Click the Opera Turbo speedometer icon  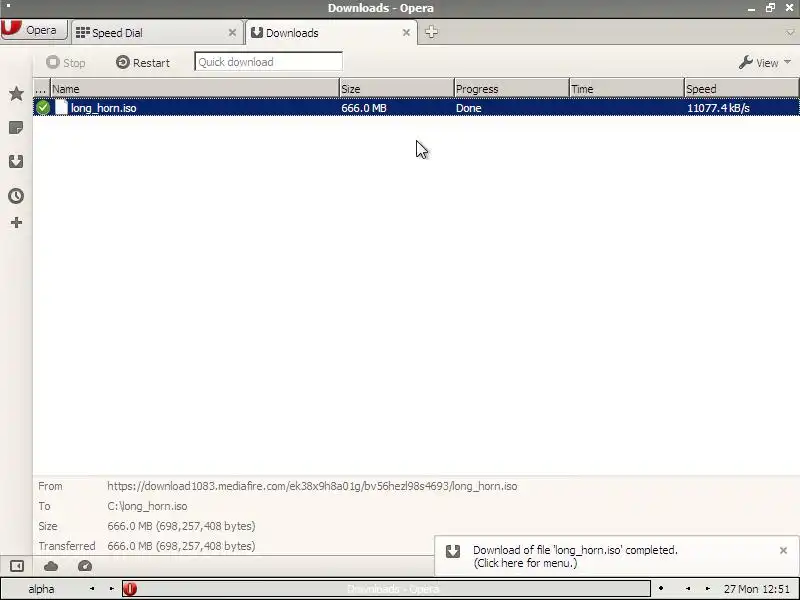pos(85,566)
